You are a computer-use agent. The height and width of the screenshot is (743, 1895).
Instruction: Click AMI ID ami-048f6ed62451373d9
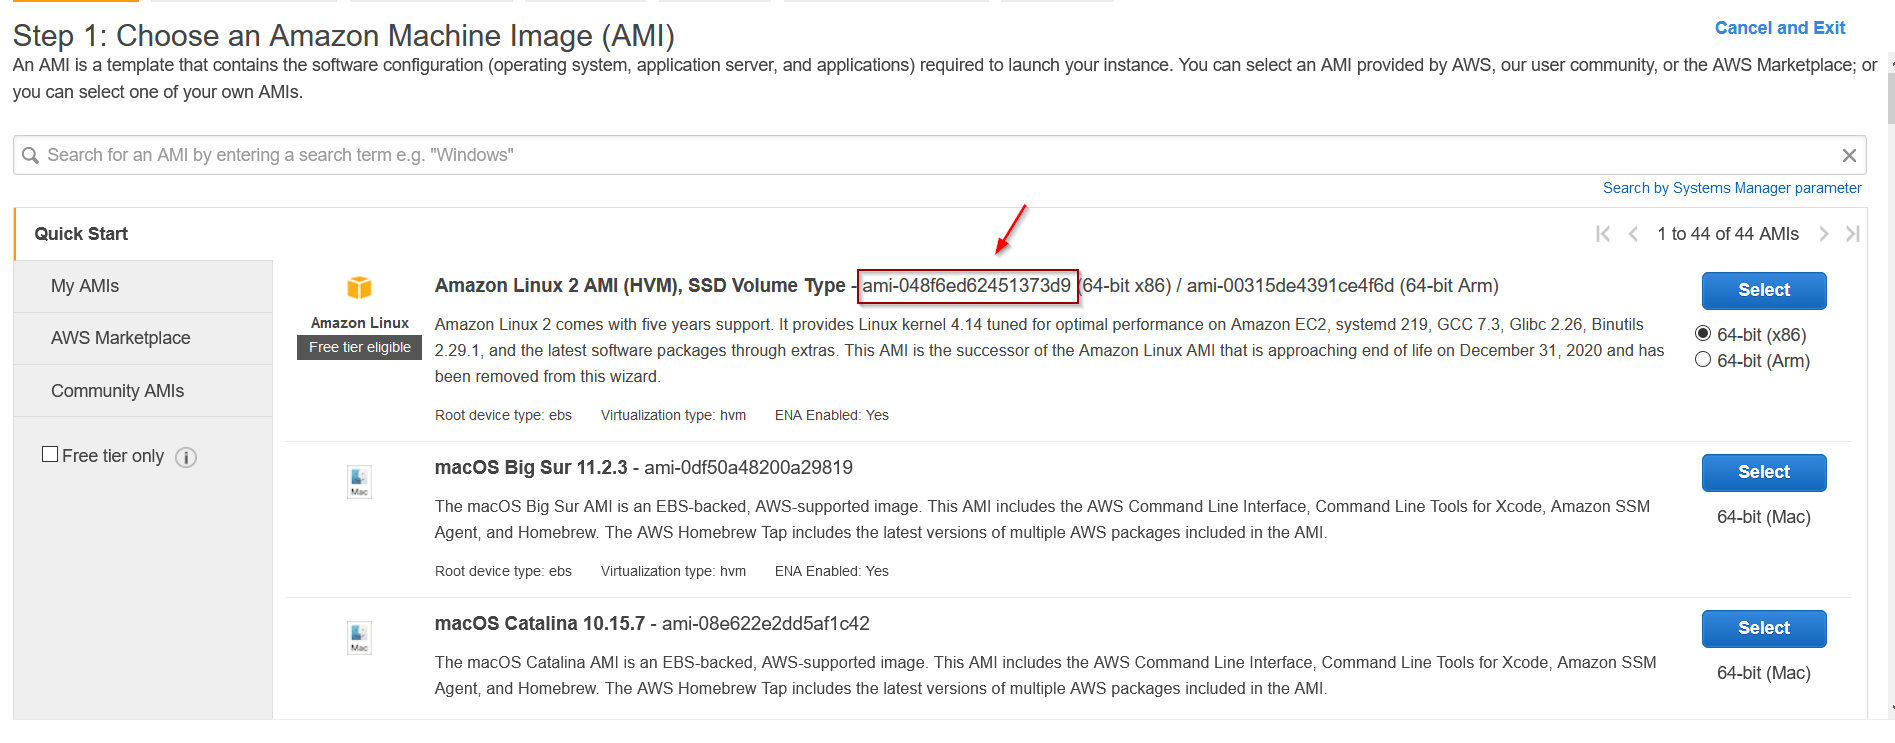pyautogui.click(x=966, y=286)
